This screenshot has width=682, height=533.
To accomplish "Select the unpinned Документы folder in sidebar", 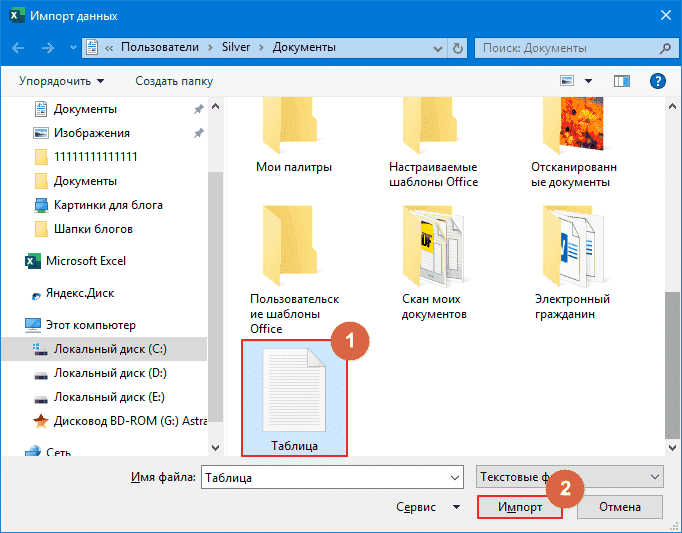I will click(x=85, y=181).
